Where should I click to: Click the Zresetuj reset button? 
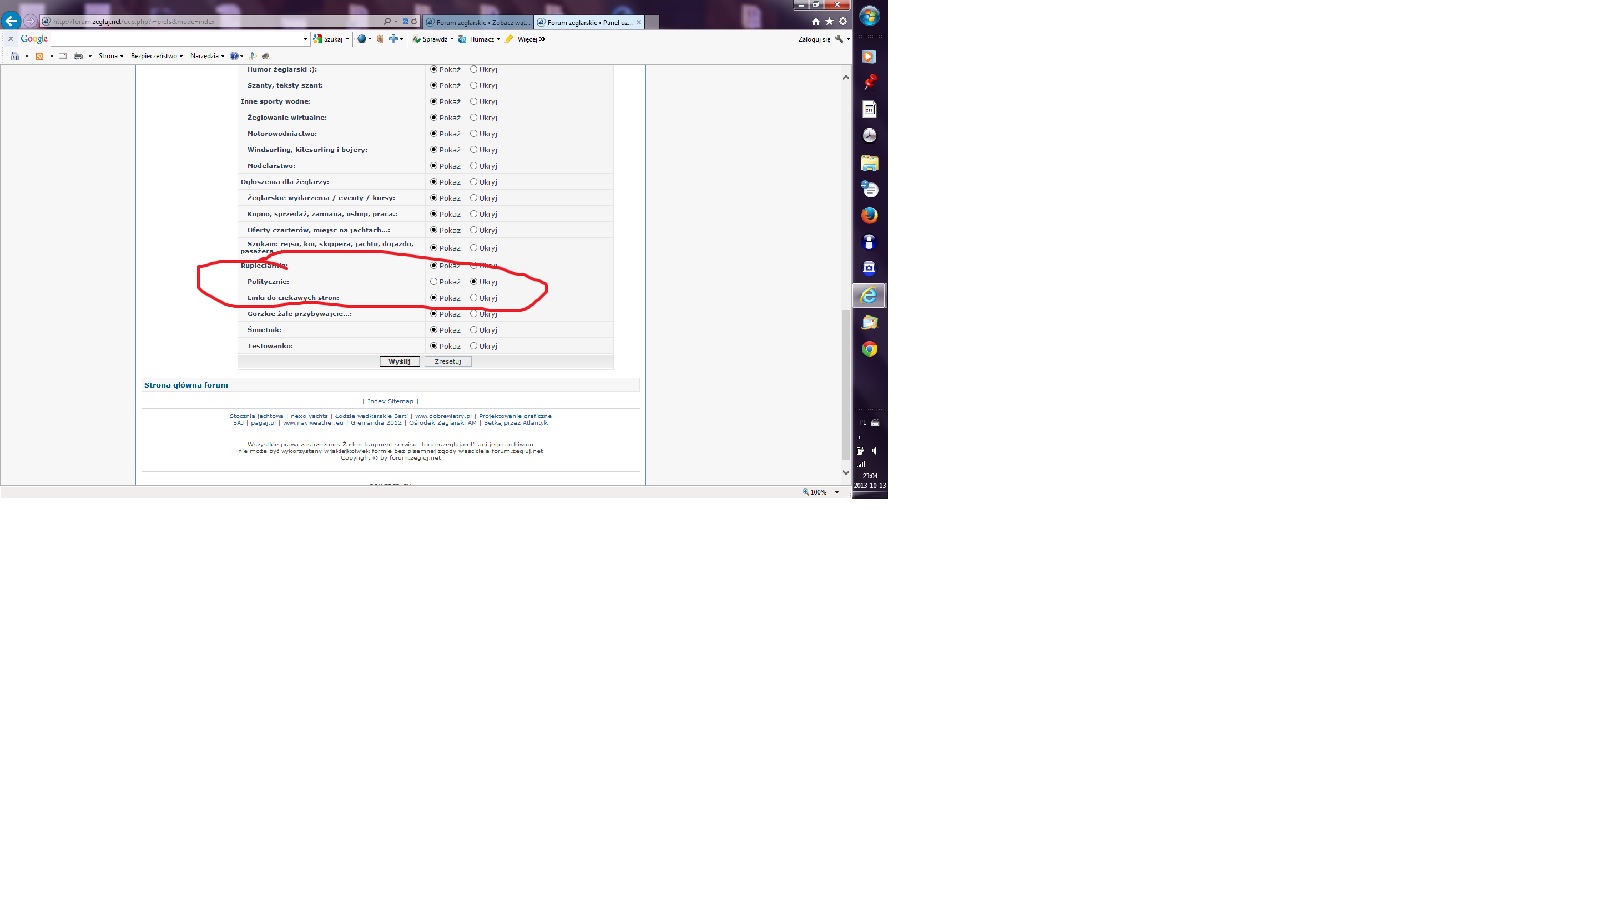(448, 362)
